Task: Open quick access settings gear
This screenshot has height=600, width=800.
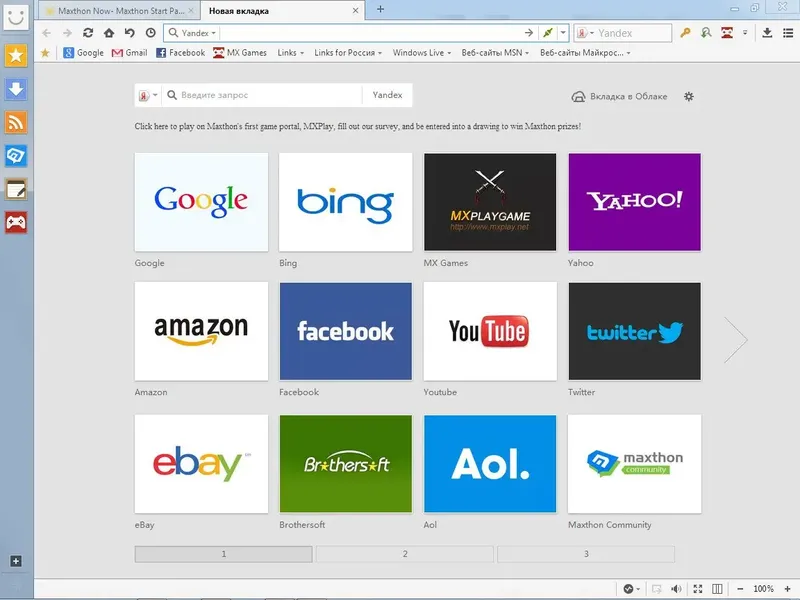Action: click(689, 96)
